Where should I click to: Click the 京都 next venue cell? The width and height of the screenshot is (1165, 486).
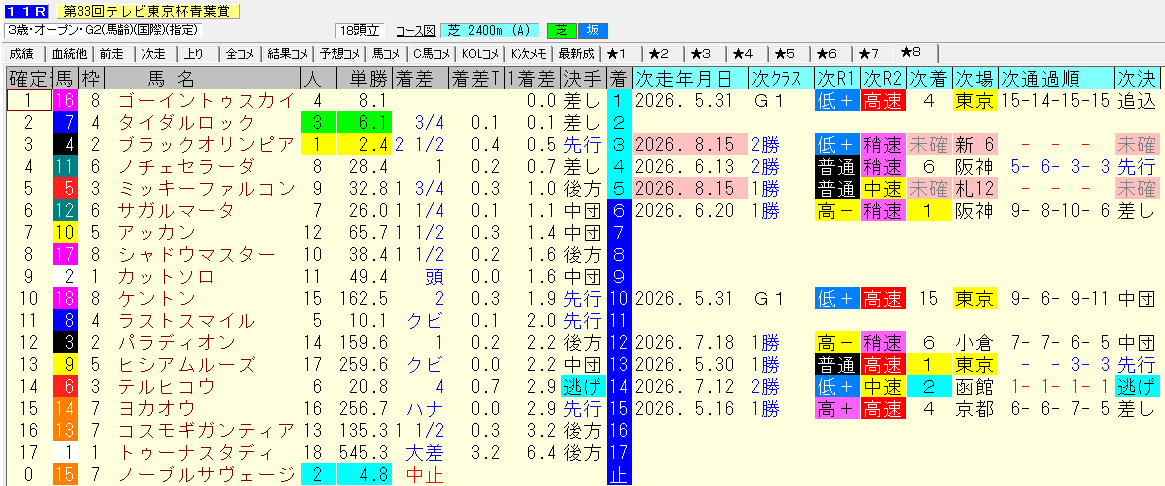tap(974, 409)
